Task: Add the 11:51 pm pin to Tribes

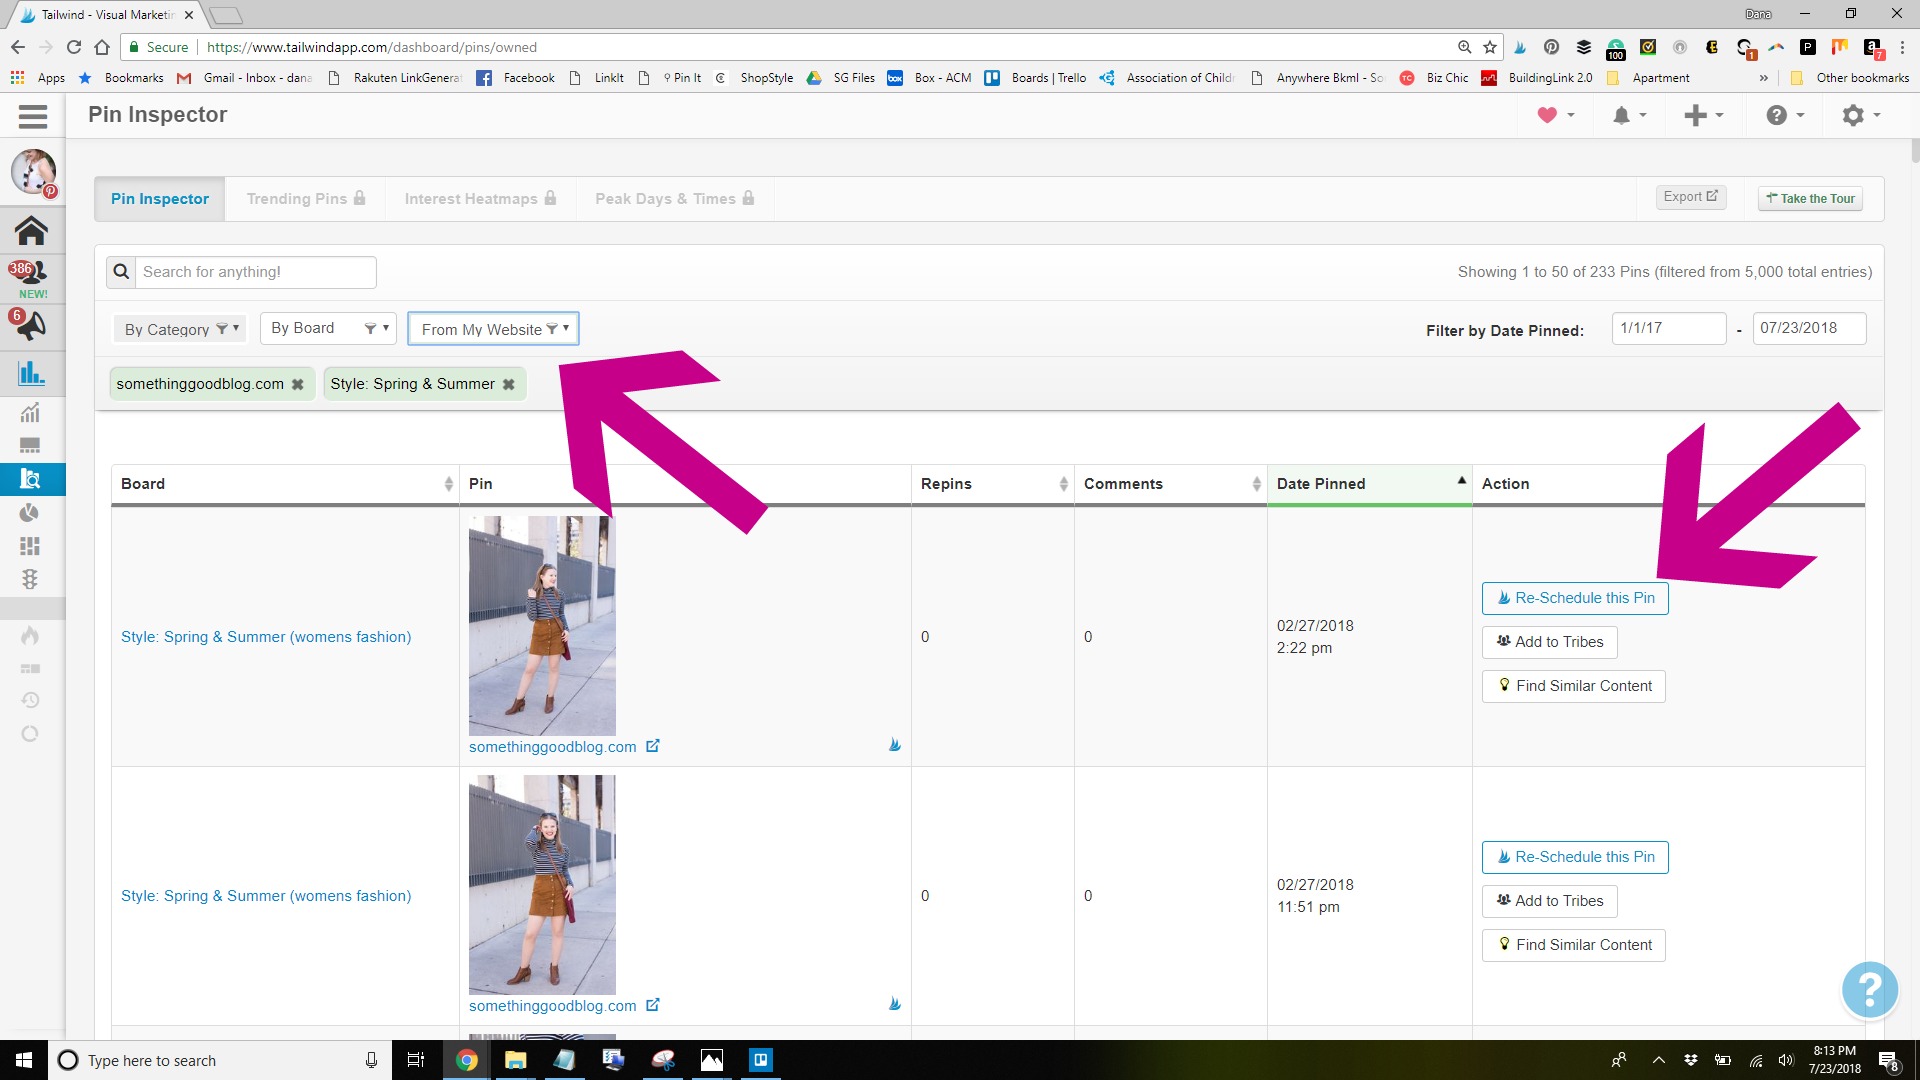Action: click(x=1549, y=901)
